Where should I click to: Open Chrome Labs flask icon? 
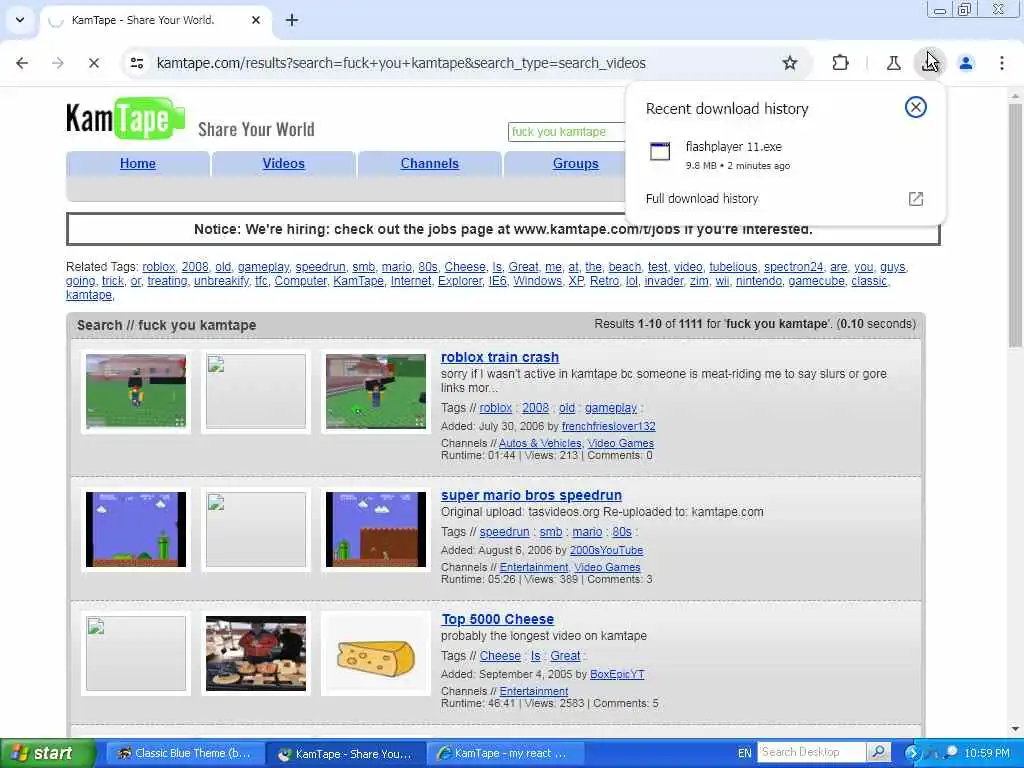click(893, 63)
